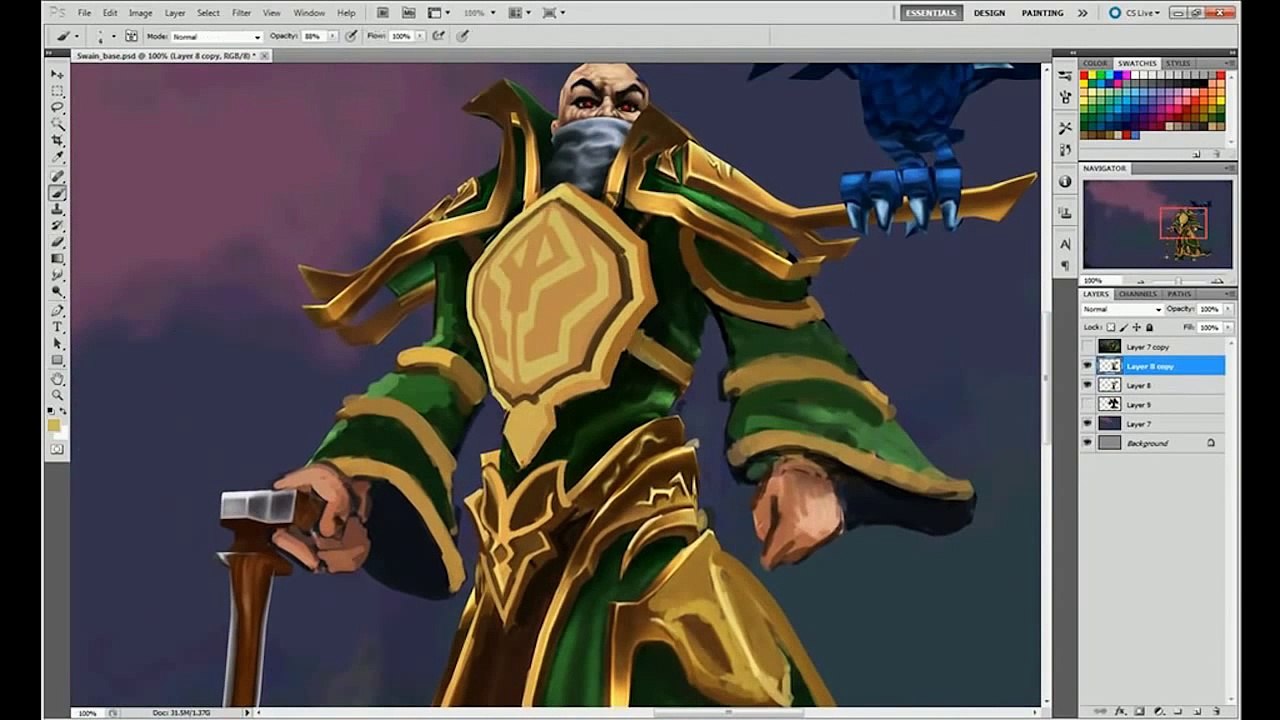Viewport: 1280px width, 720px height.
Task: Switch to the Color panel tab
Action: (x=1095, y=63)
